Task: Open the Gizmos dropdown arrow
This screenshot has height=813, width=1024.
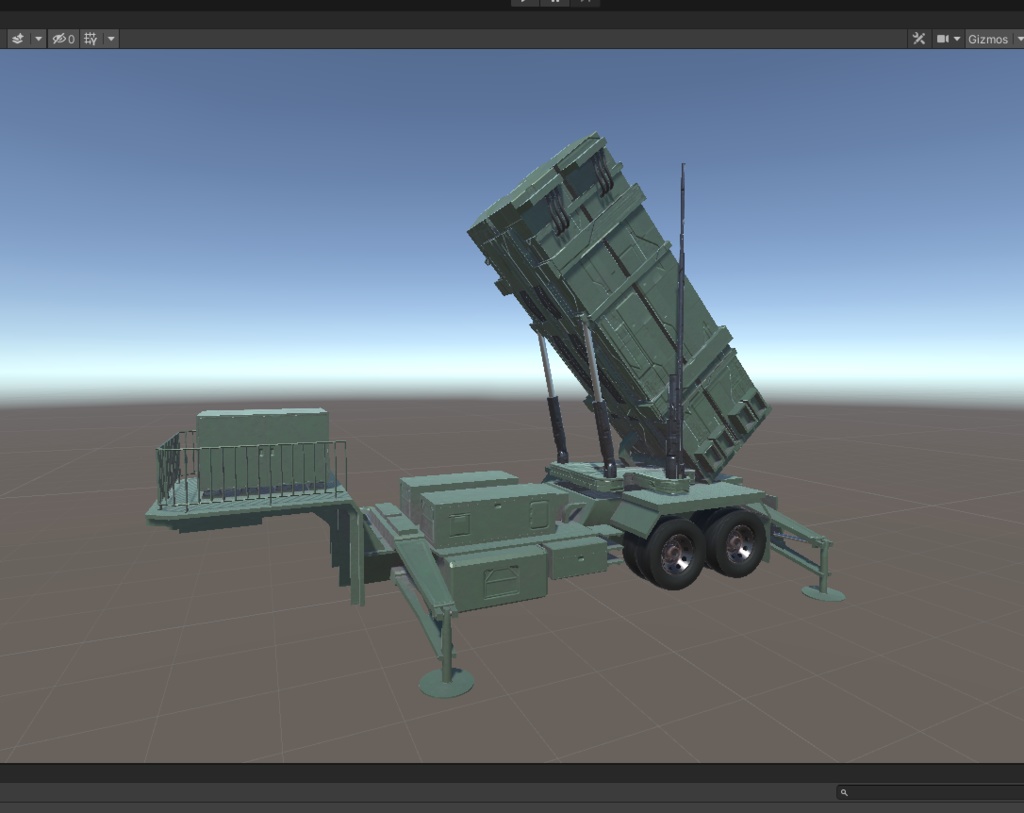Action: click(x=1019, y=39)
